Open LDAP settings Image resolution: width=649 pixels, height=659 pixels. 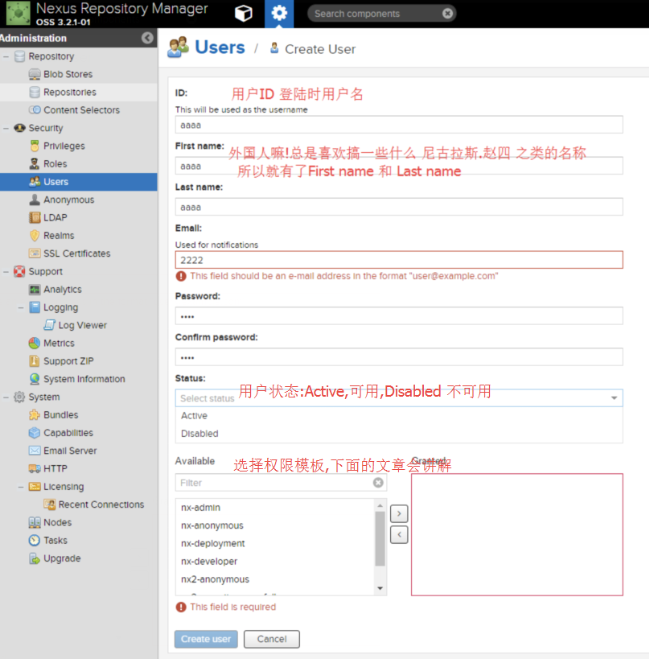[x=55, y=218]
